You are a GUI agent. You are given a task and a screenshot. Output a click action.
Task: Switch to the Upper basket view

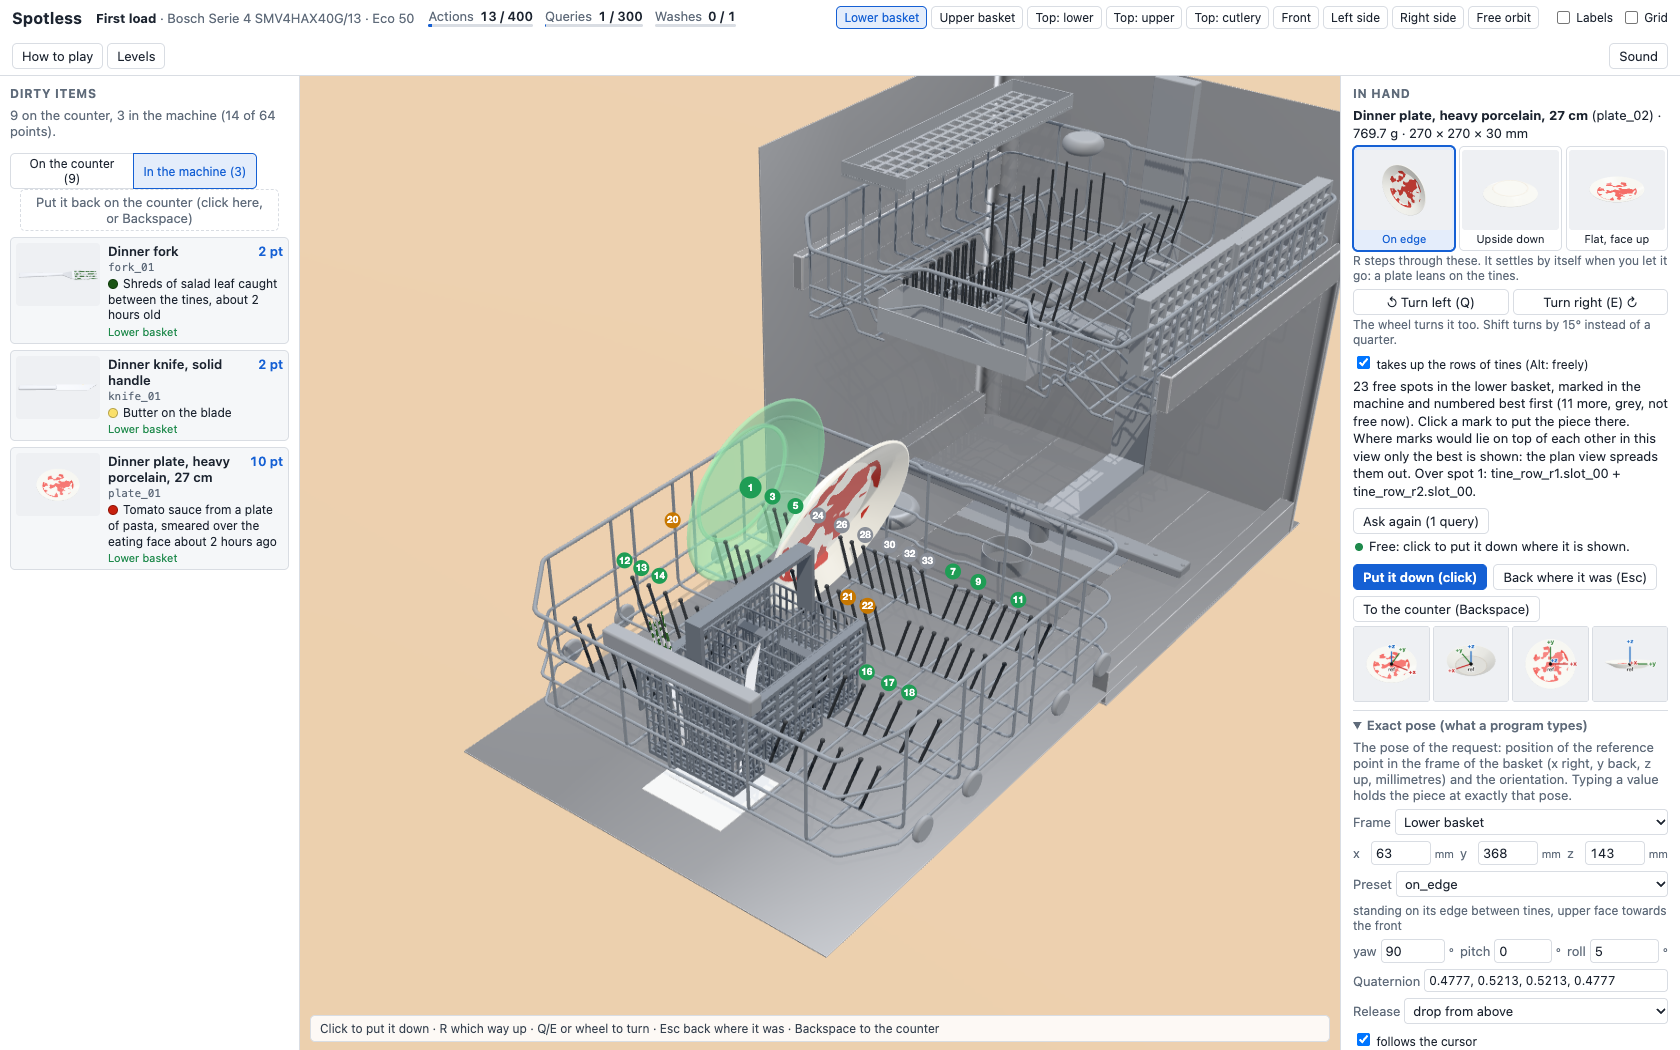tap(977, 17)
